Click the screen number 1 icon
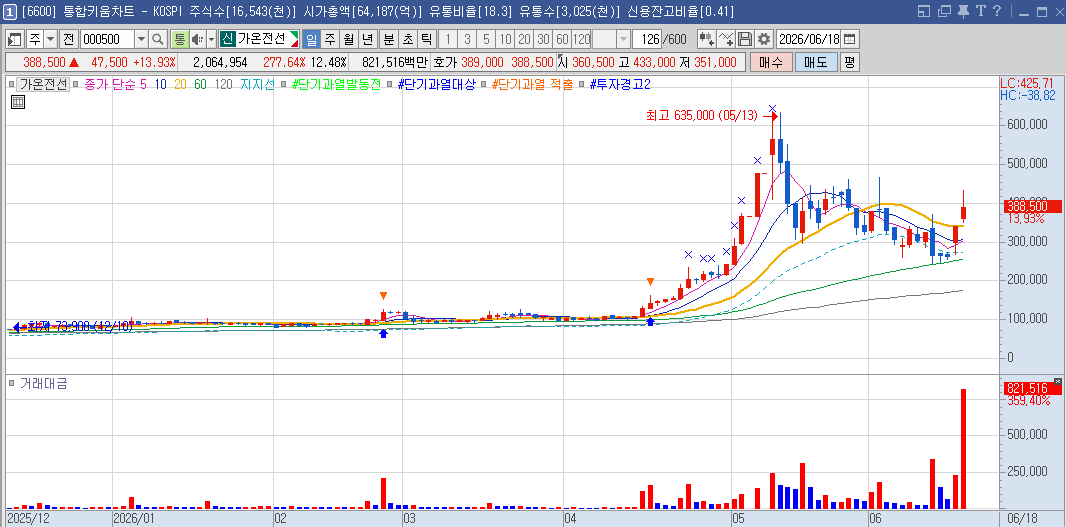The height and width of the screenshot is (527, 1066). coord(10,11)
